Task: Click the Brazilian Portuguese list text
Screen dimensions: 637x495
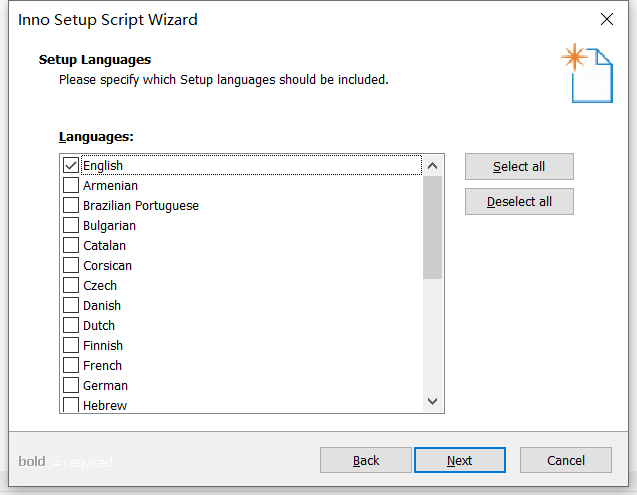Action: click(141, 206)
